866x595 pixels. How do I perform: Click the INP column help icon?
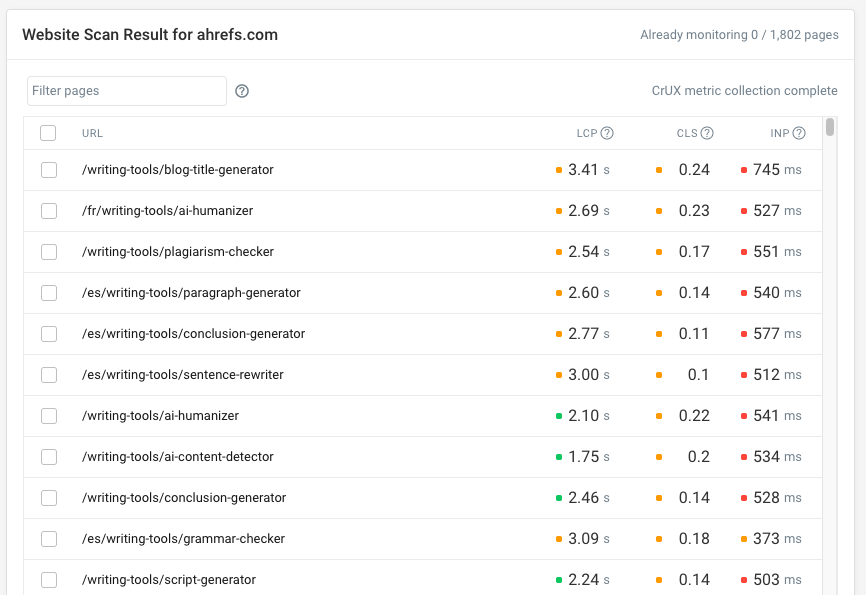800,133
